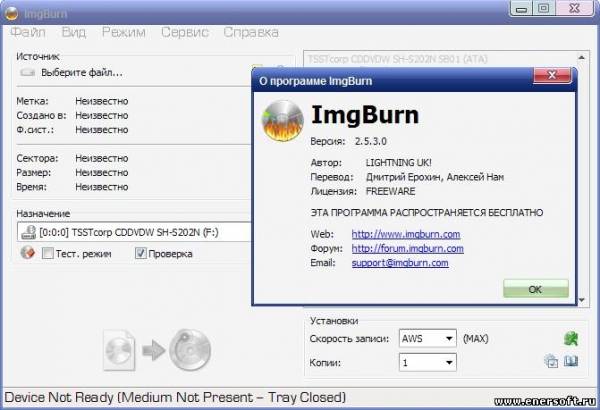Click the (MAX) speed label
The width and height of the screenshot is (600, 410).
pos(476,338)
